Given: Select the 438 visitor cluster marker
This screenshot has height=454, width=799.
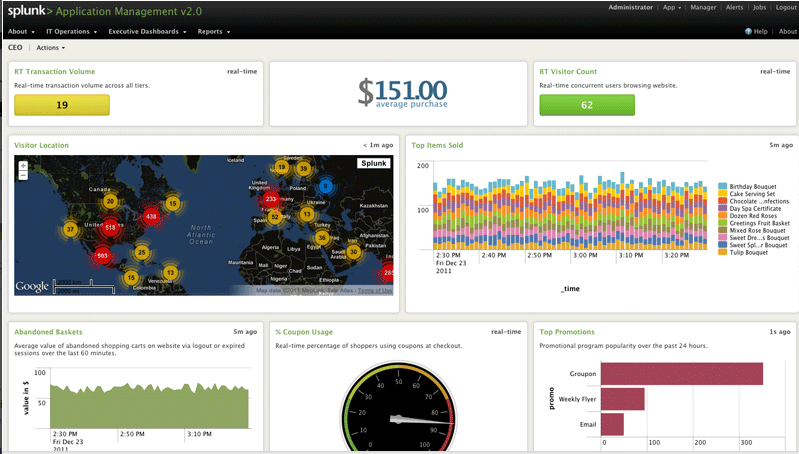Looking at the screenshot, I should [151, 217].
